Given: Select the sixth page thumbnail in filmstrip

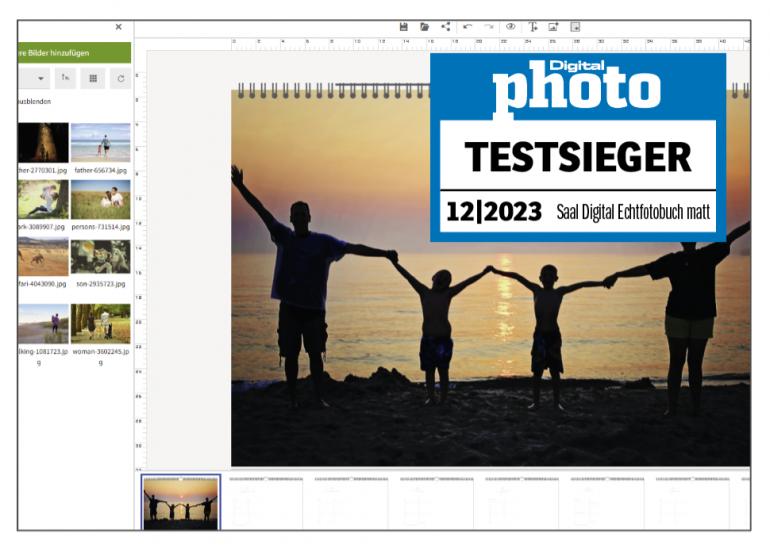Looking at the screenshot, I should click(x=607, y=503).
